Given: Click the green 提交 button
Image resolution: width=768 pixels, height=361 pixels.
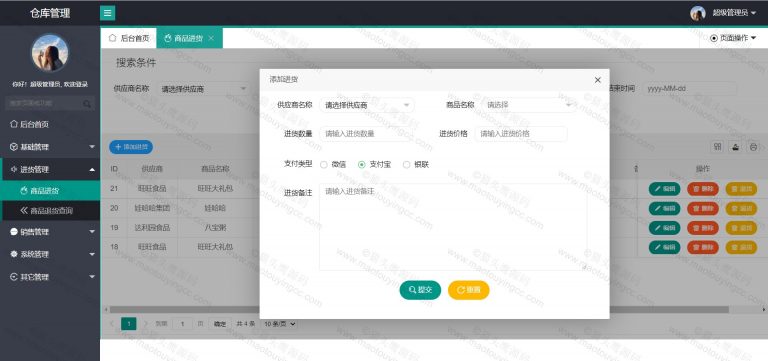Looking at the screenshot, I should point(420,290).
